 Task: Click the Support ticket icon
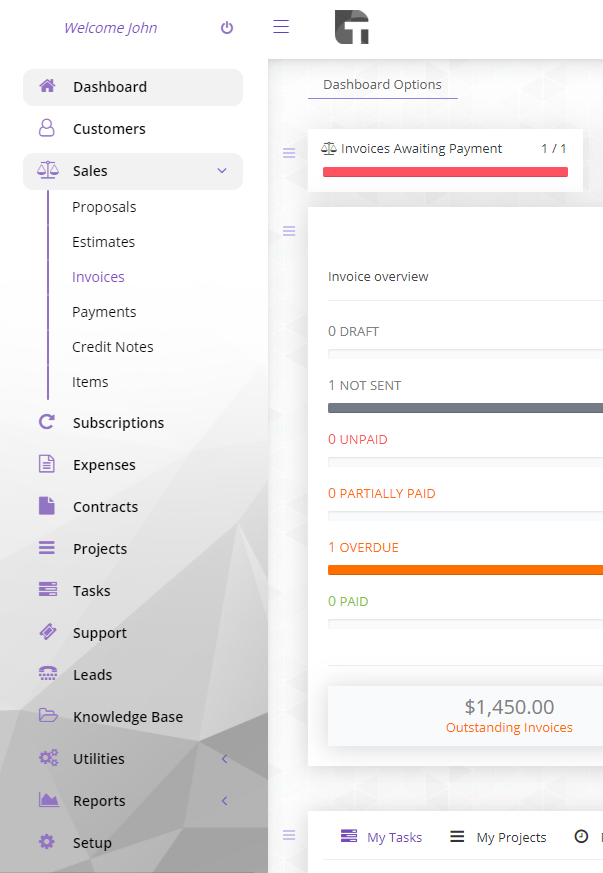point(47,632)
